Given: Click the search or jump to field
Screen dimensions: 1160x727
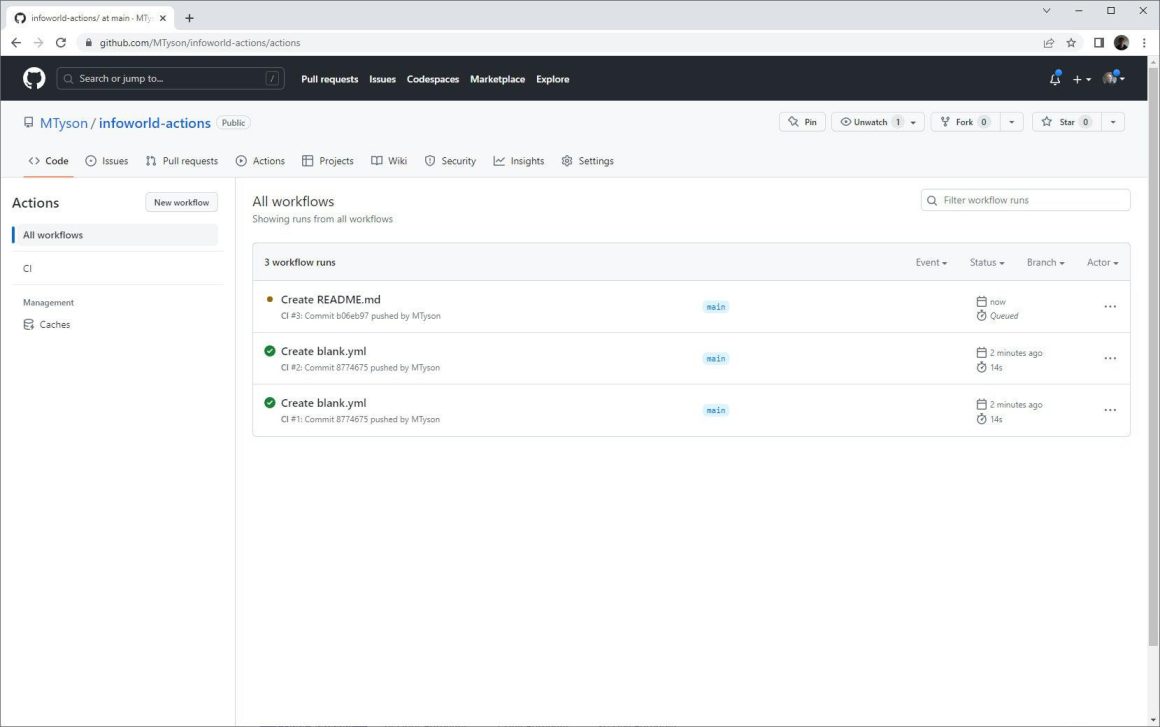Looking at the screenshot, I should tap(170, 78).
